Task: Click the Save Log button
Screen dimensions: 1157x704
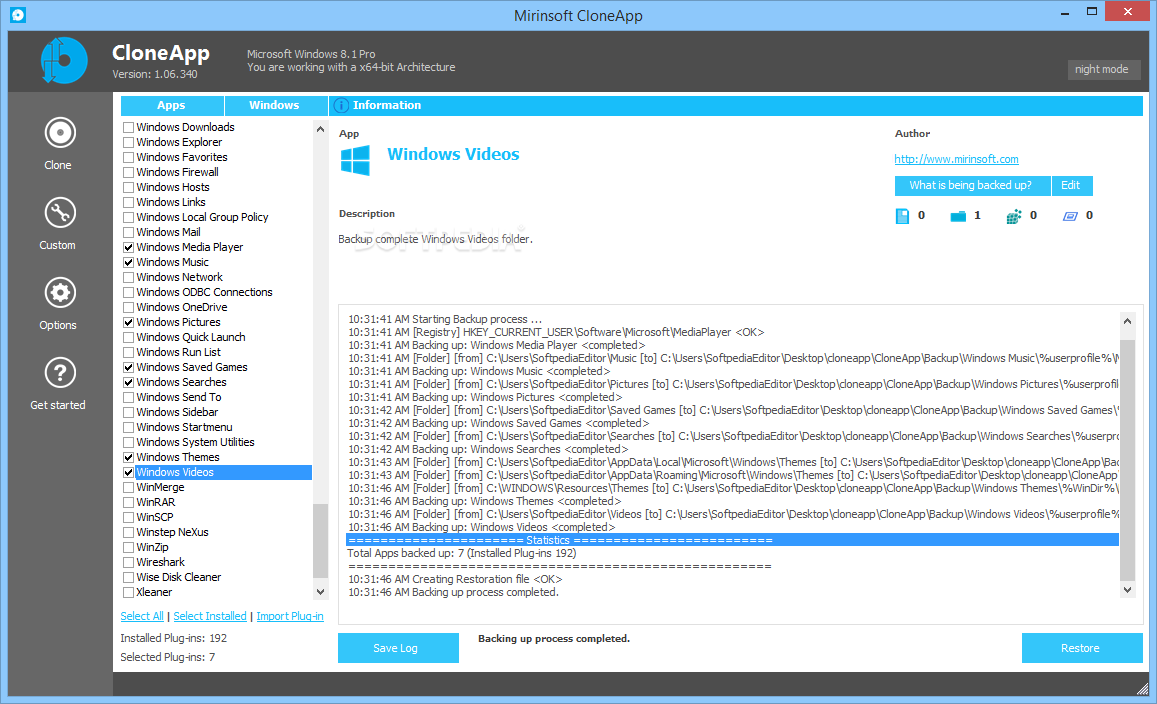Action: point(398,648)
